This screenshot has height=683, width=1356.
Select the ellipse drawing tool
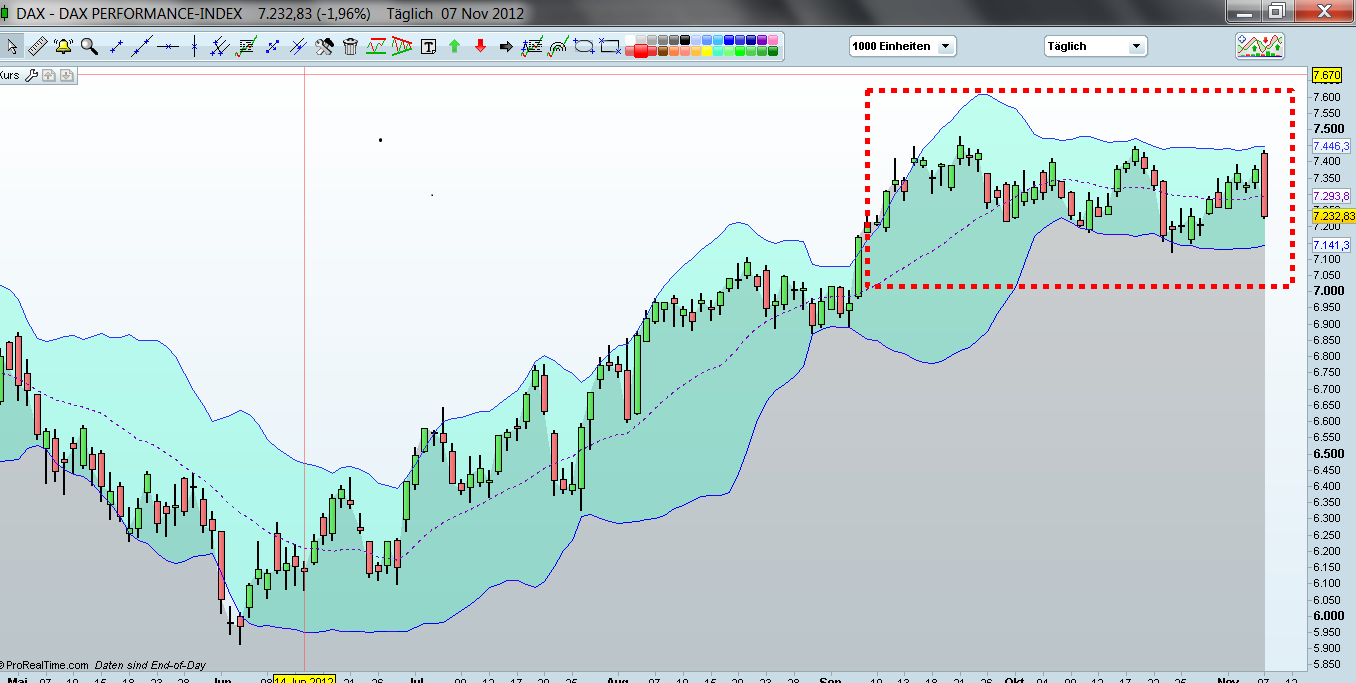(582, 45)
